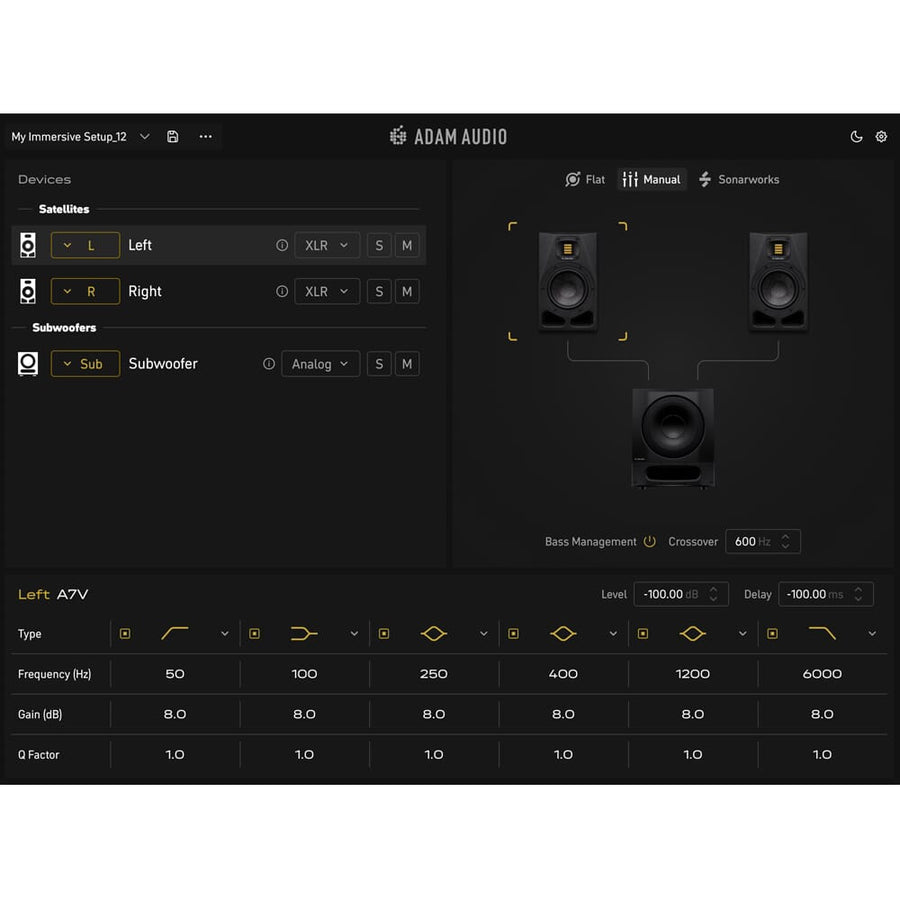Click the Subwoofer device icon
The width and height of the screenshot is (900, 900).
[x=28, y=364]
